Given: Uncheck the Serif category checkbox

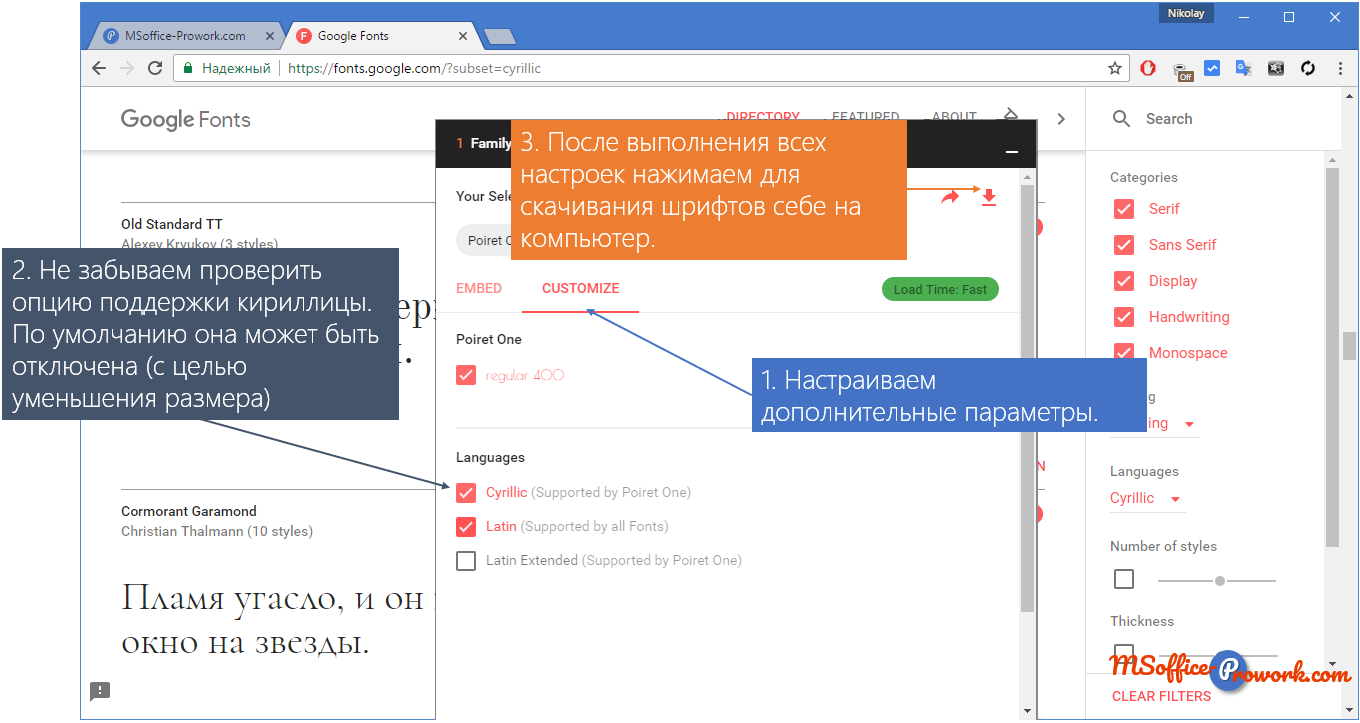Looking at the screenshot, I should pyautogui.click(x=1124, y=209).
